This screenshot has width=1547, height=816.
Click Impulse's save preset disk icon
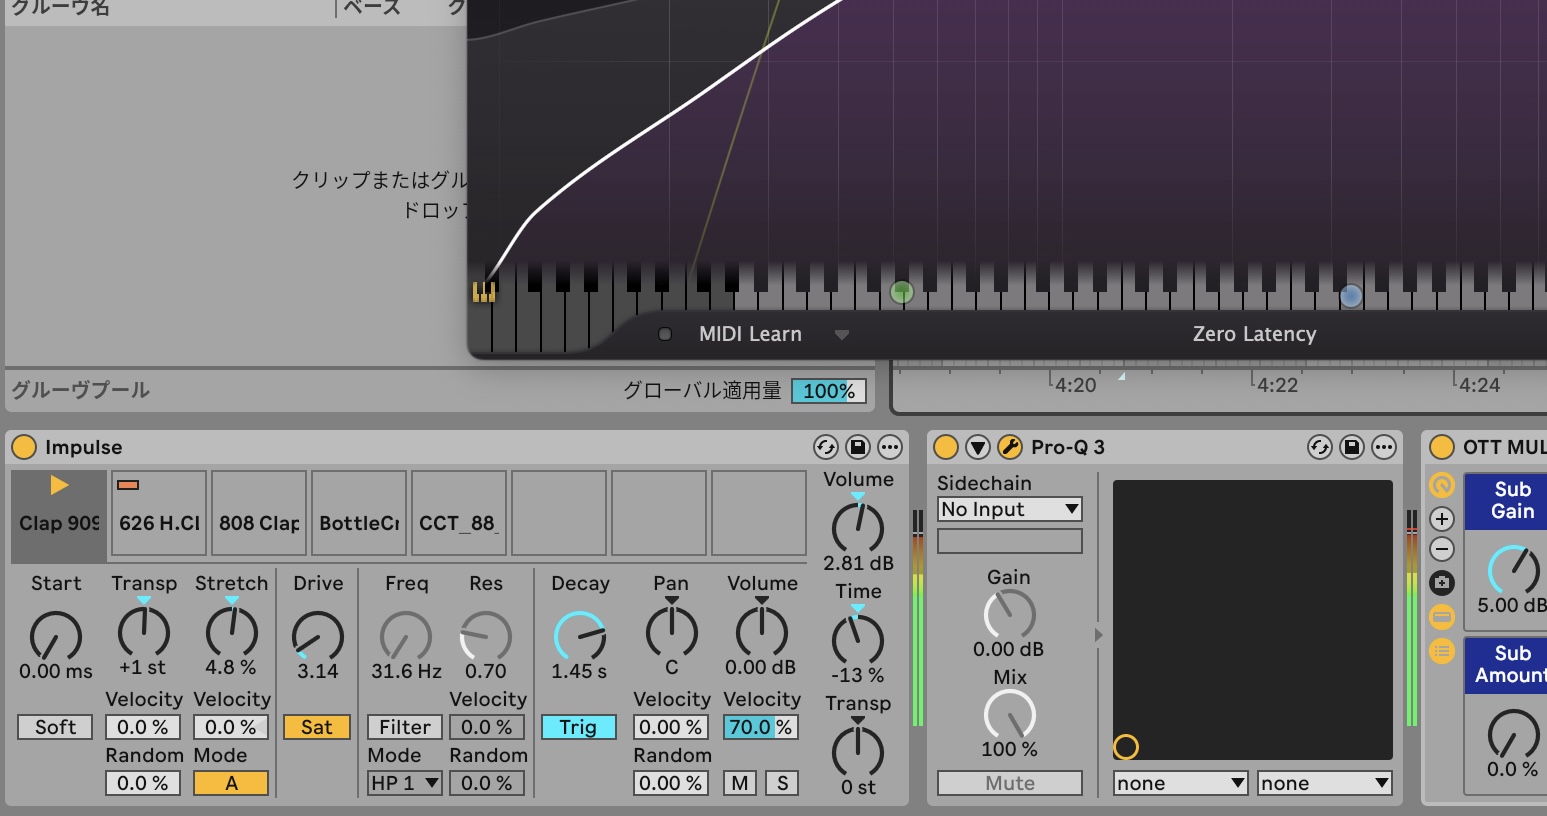pos(857,447)
